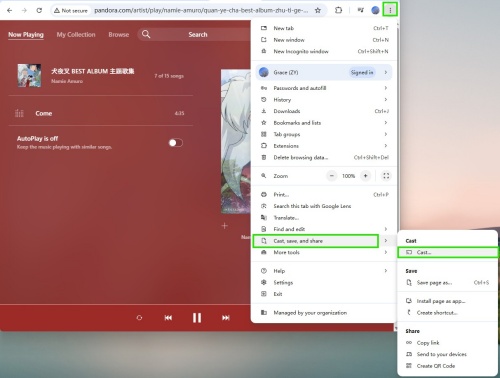Image resolution: width=500 pixels, height=378 pixels.
Task: Choose Print from the menu
Action: 324,194
